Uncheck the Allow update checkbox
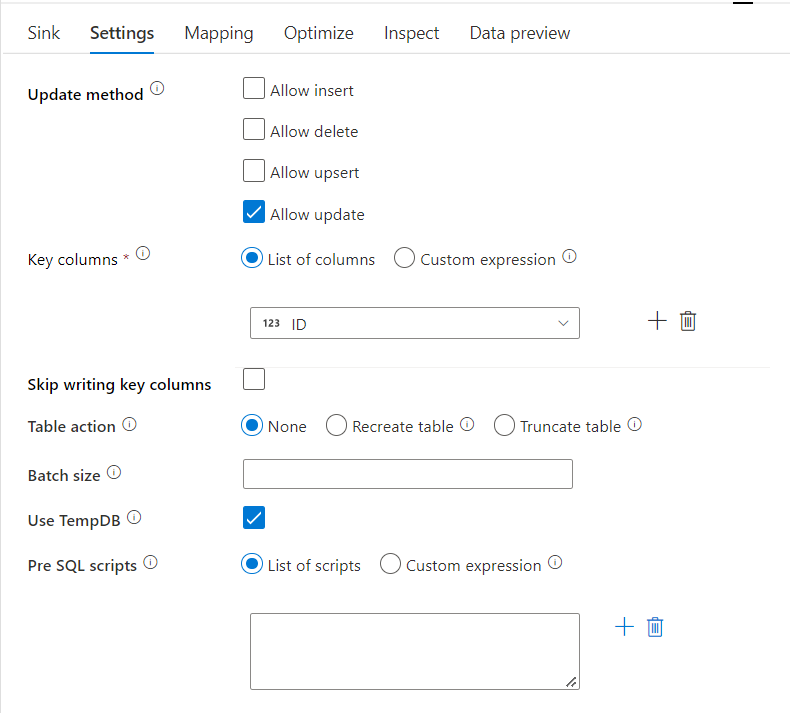The height and width of the screenshot is (713, 790). pos(254,213)
